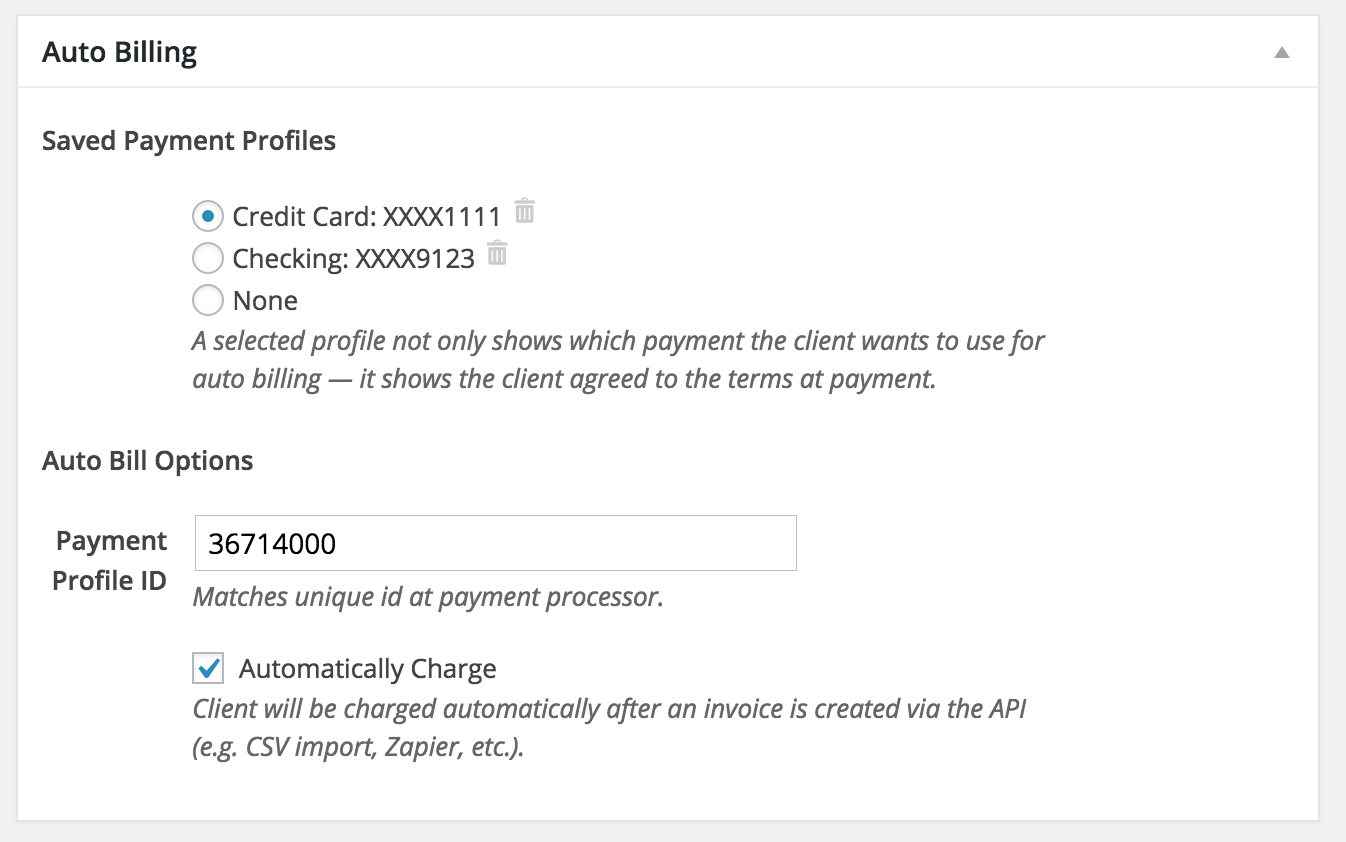Click the Auto Billing panel title
Viewport: 1346px width, 842px height.
pyautogui.click(x=120, y=52)
